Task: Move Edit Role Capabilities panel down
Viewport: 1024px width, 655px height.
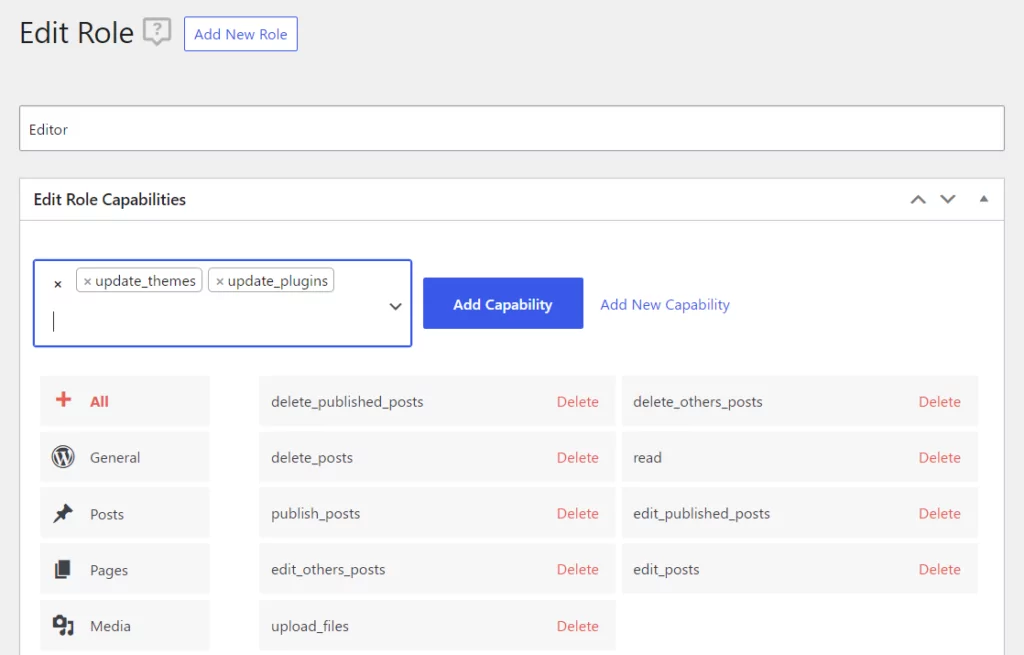Action: (x=948, y=199)
